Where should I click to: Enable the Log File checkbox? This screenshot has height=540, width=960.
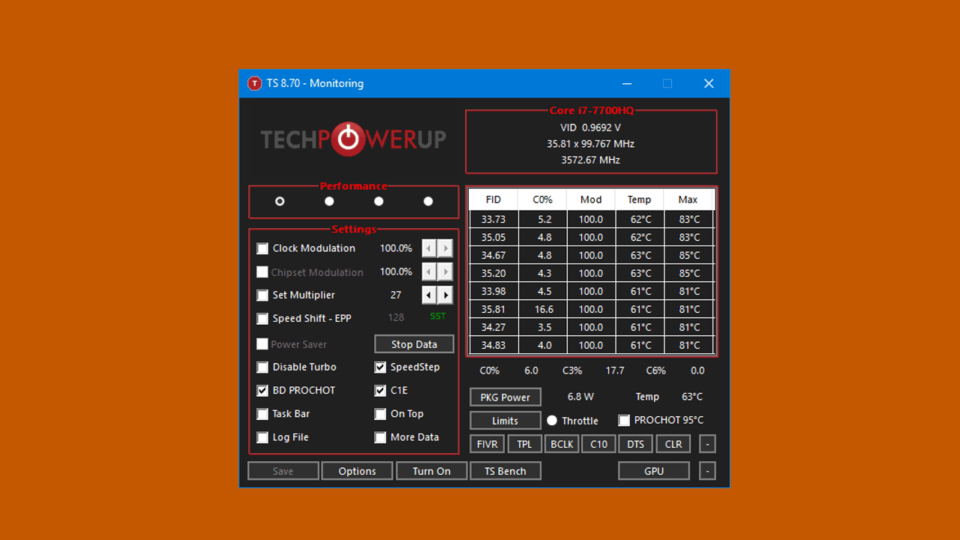pyautogui.click(x=263, y=437)
